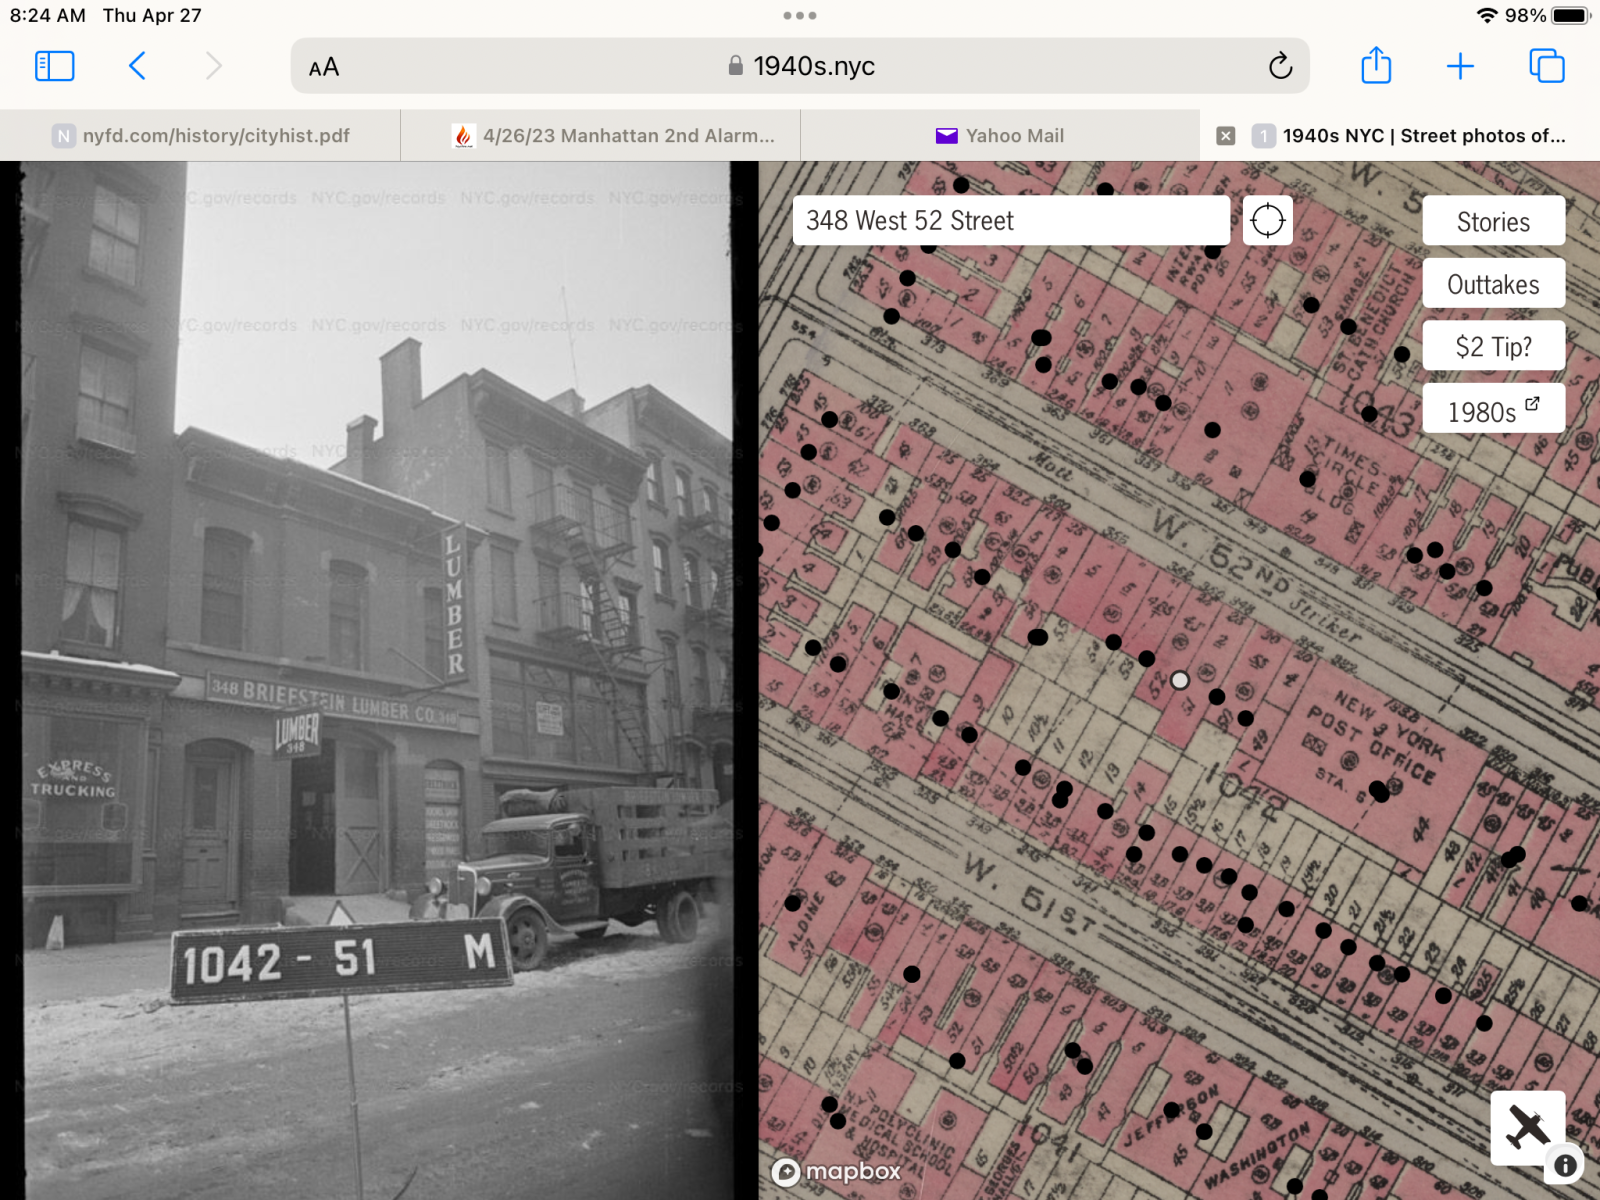Add a new tab with plus icon
The width and height of the screenshot is (1600, 1200).
point(1460,66)
